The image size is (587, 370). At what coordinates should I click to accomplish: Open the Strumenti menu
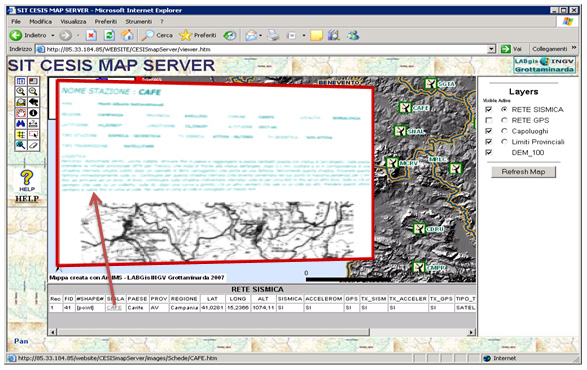139,21
